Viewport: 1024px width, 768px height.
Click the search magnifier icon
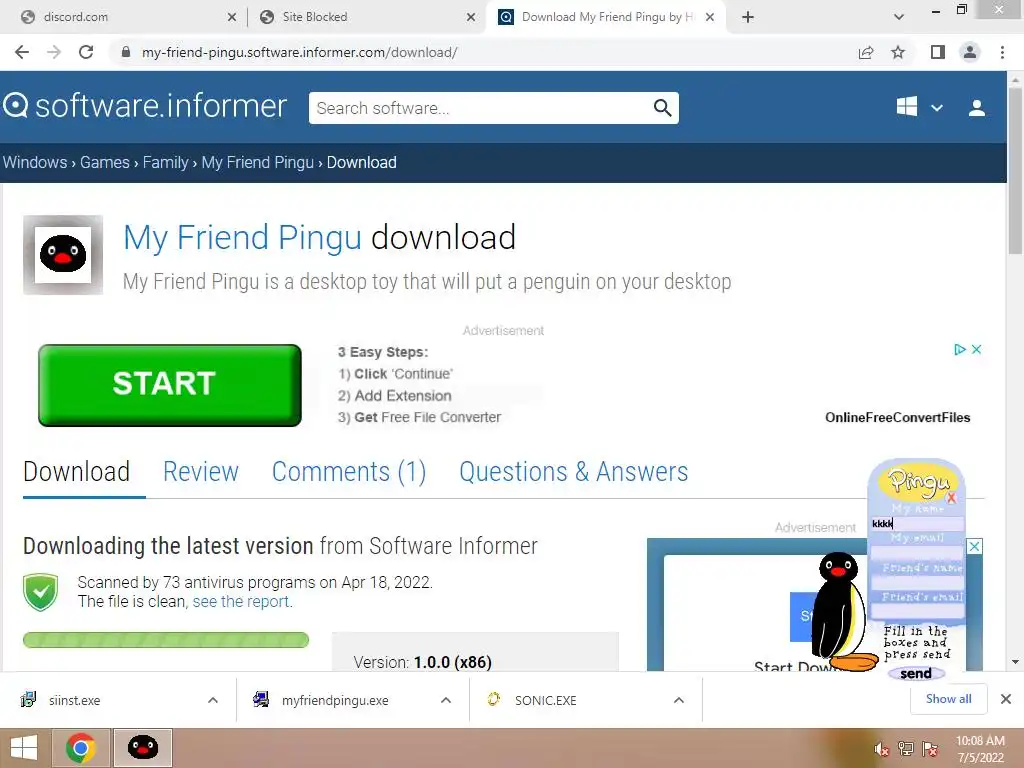pos(662,108)
